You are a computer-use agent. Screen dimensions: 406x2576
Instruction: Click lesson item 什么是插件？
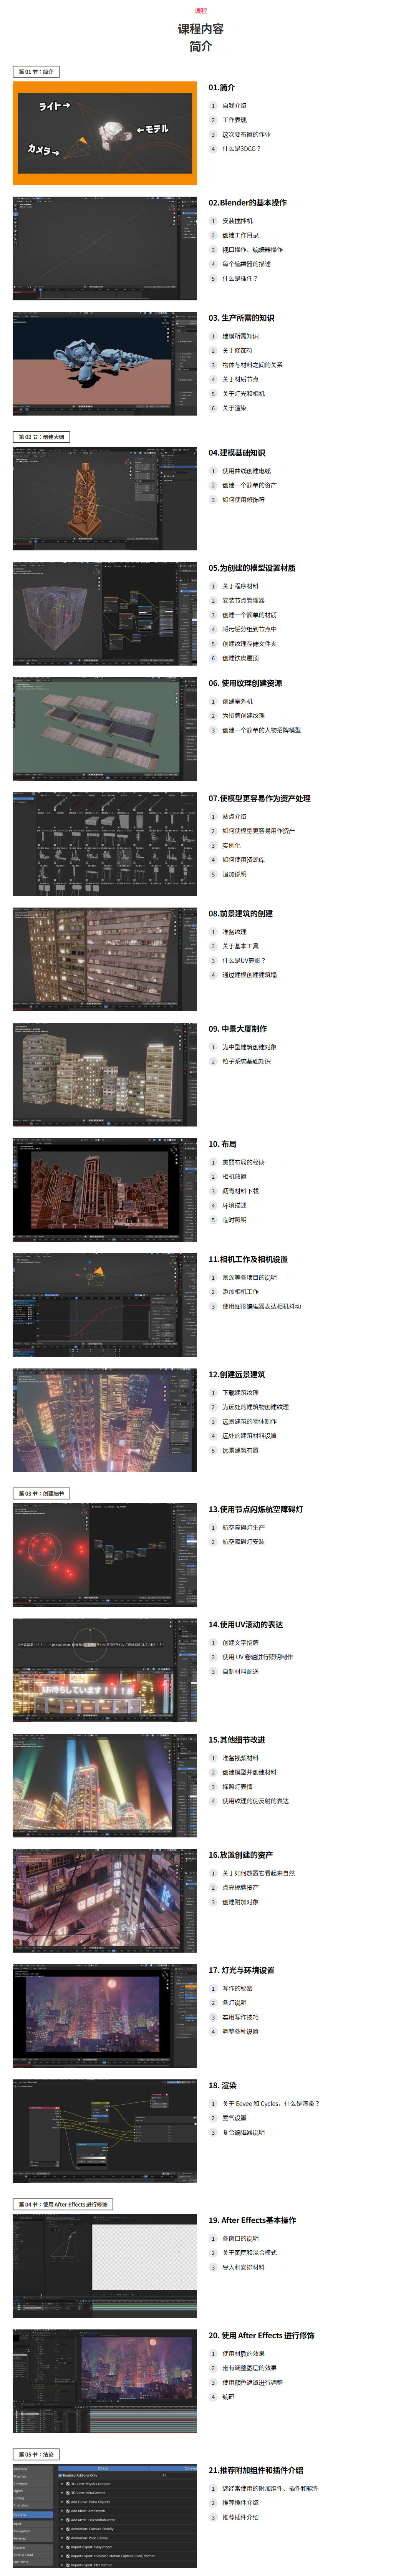pos(240,278)
